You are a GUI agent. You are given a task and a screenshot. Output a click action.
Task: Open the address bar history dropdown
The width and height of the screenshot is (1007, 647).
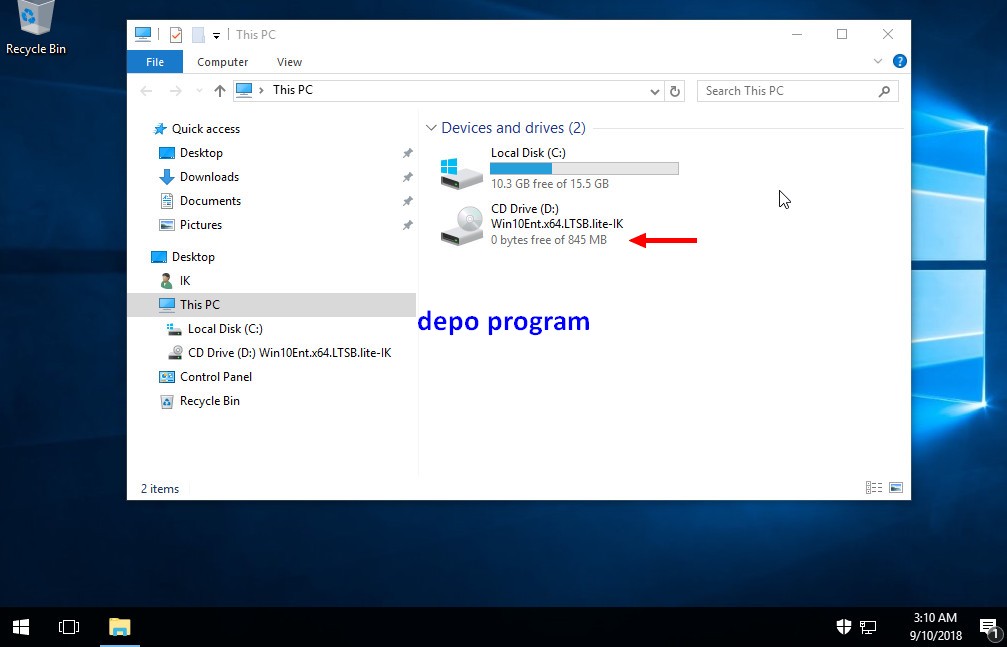click(654, 91)
